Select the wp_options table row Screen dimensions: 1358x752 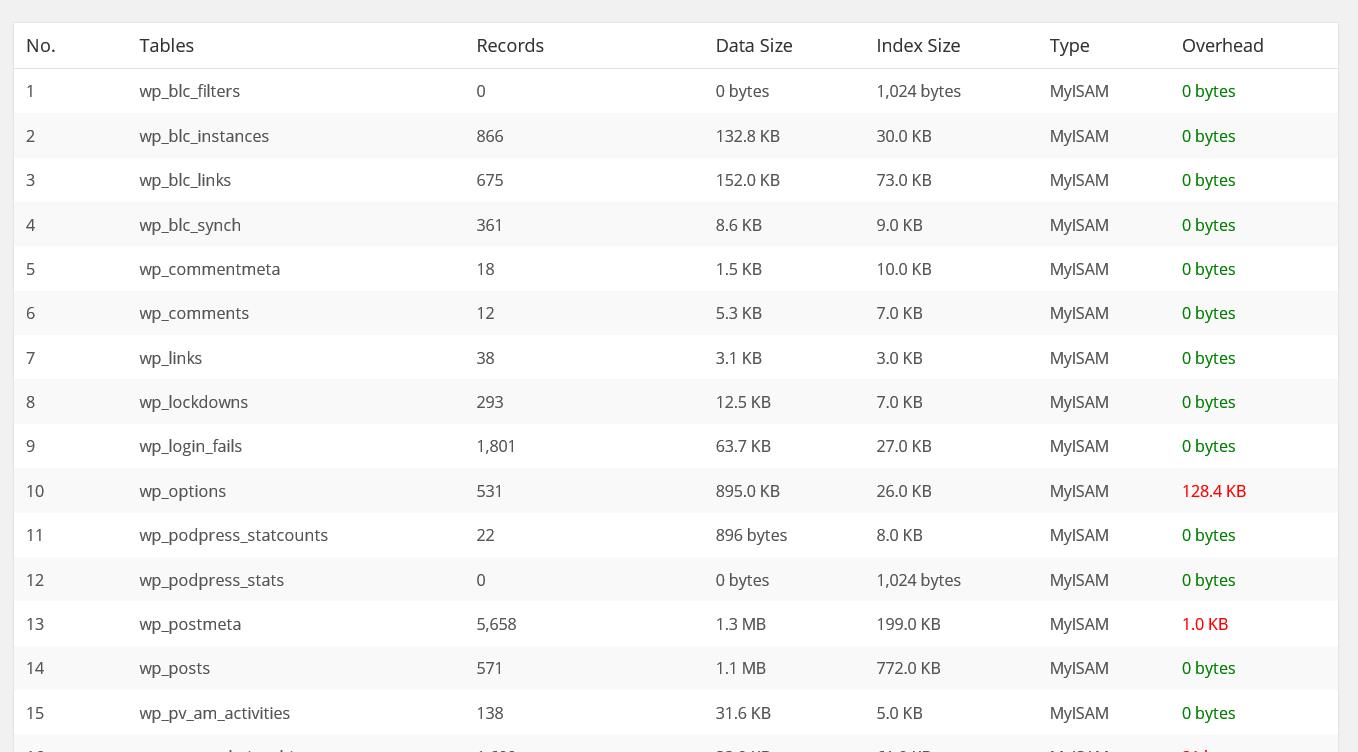[676, 491]
